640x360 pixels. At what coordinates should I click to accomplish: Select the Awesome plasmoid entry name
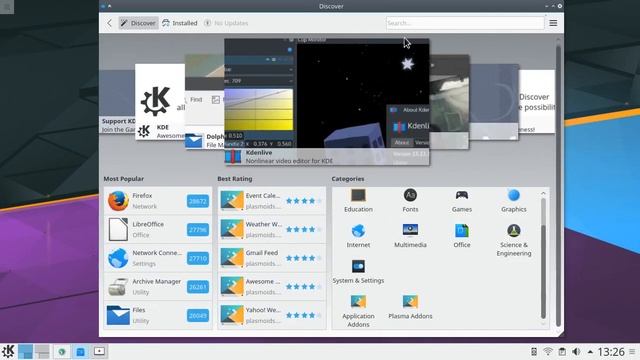(x=263, y=281)
